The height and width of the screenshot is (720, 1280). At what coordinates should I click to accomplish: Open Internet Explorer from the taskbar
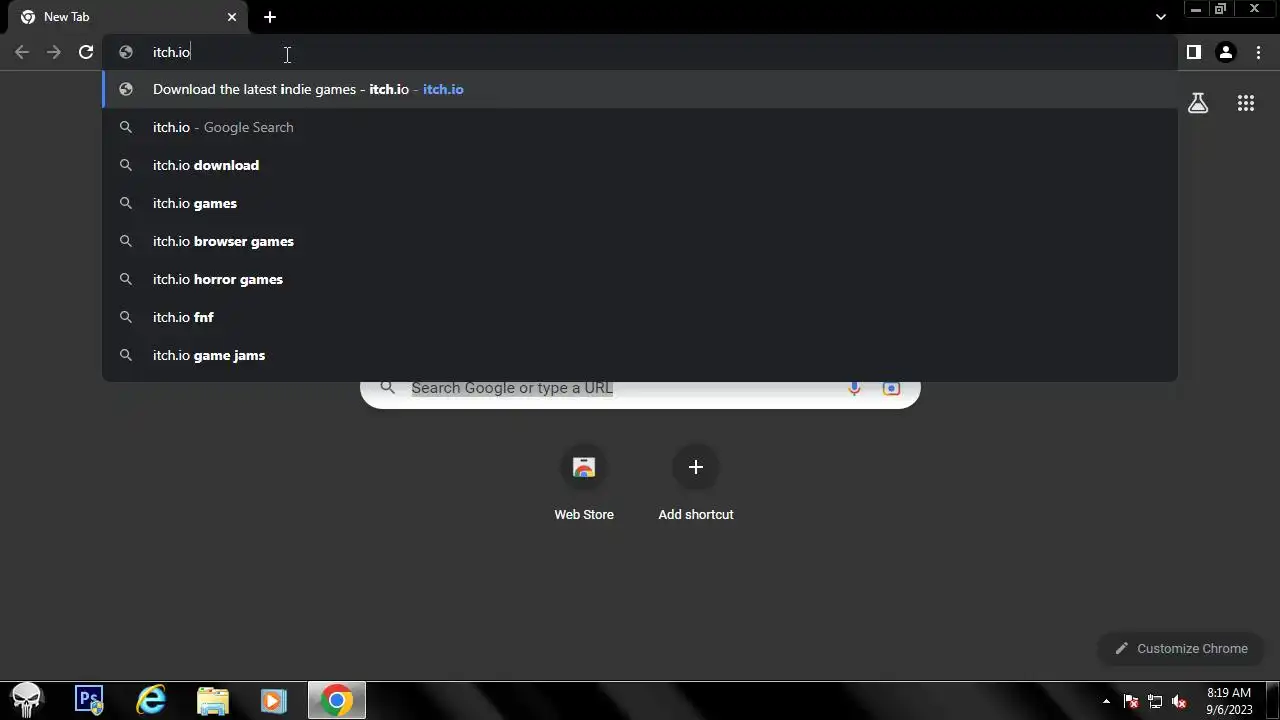pyautogui.click(x=151, y=700)
